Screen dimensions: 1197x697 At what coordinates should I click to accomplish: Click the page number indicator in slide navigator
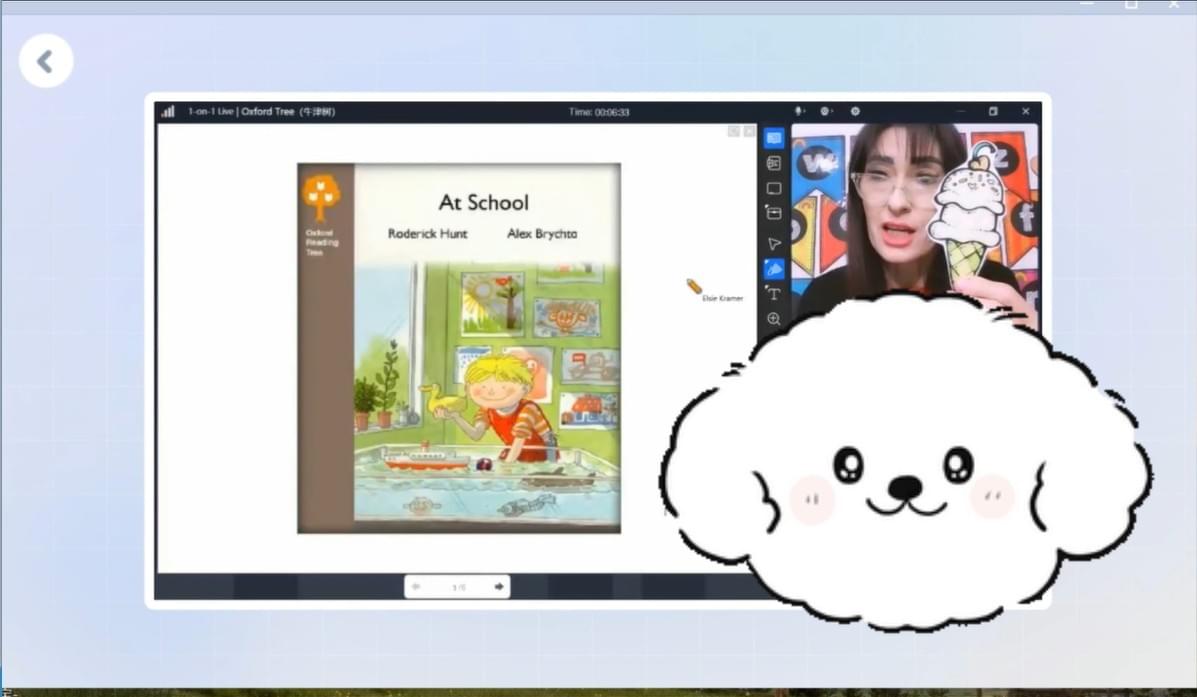pyautogui.click(x=458, y=587)
